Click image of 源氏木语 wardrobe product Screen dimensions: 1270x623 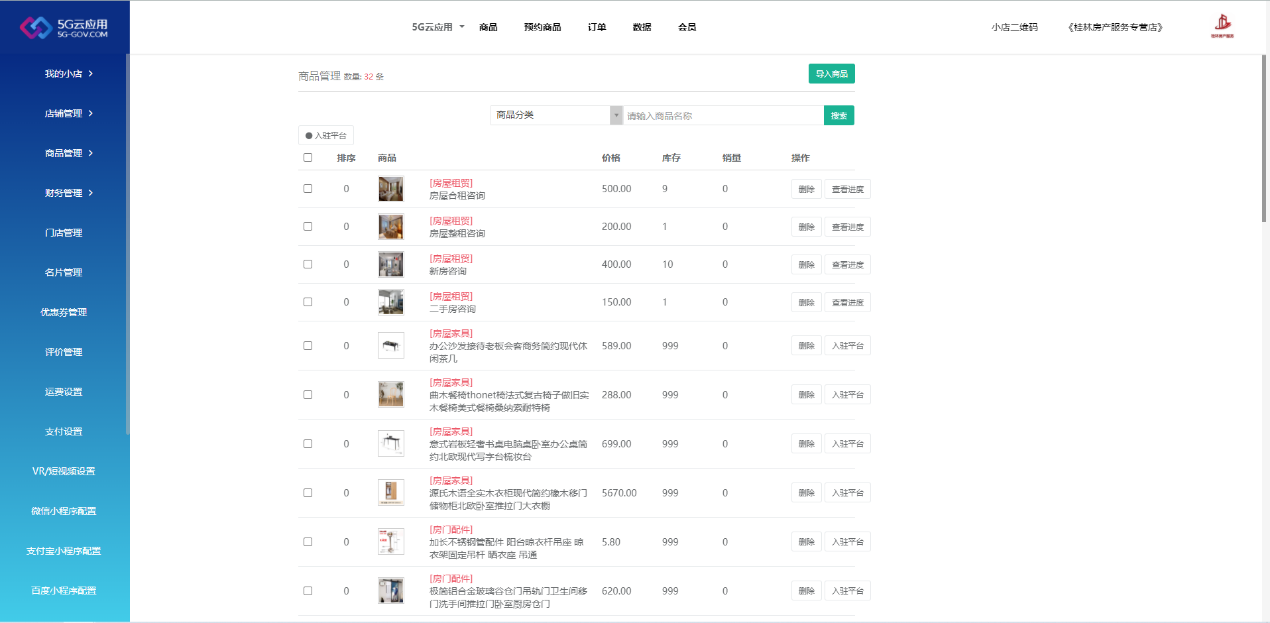click(x=391, y=493)
